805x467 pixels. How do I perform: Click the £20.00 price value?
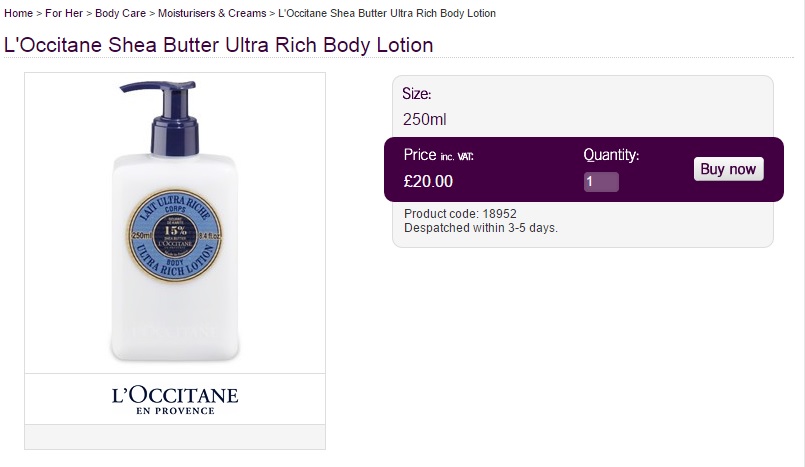(428, 182)
